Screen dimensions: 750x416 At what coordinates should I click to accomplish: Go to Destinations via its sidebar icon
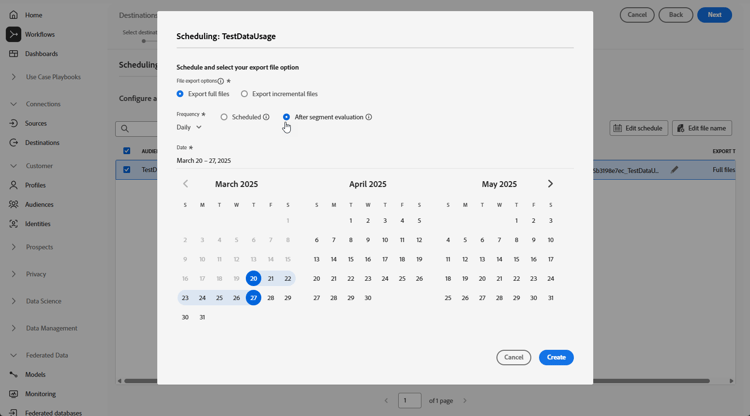coord(13,142)
